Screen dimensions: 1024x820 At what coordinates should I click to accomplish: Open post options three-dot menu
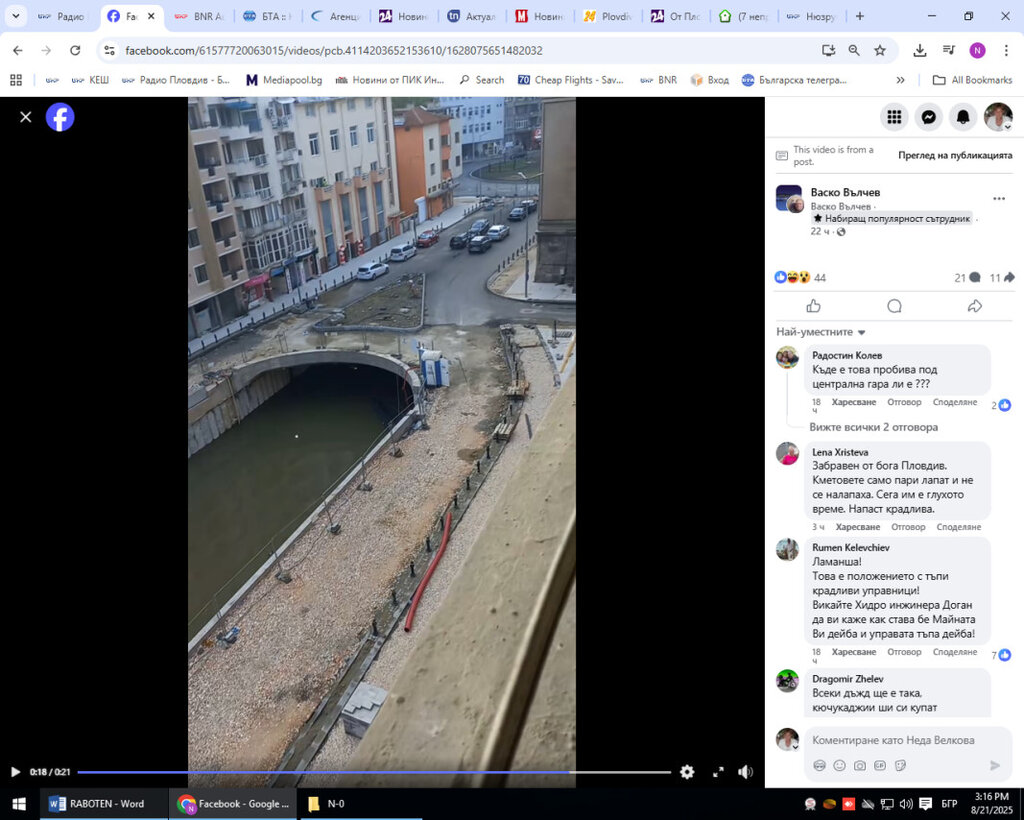pyautogui.click(x=999, y=198)
